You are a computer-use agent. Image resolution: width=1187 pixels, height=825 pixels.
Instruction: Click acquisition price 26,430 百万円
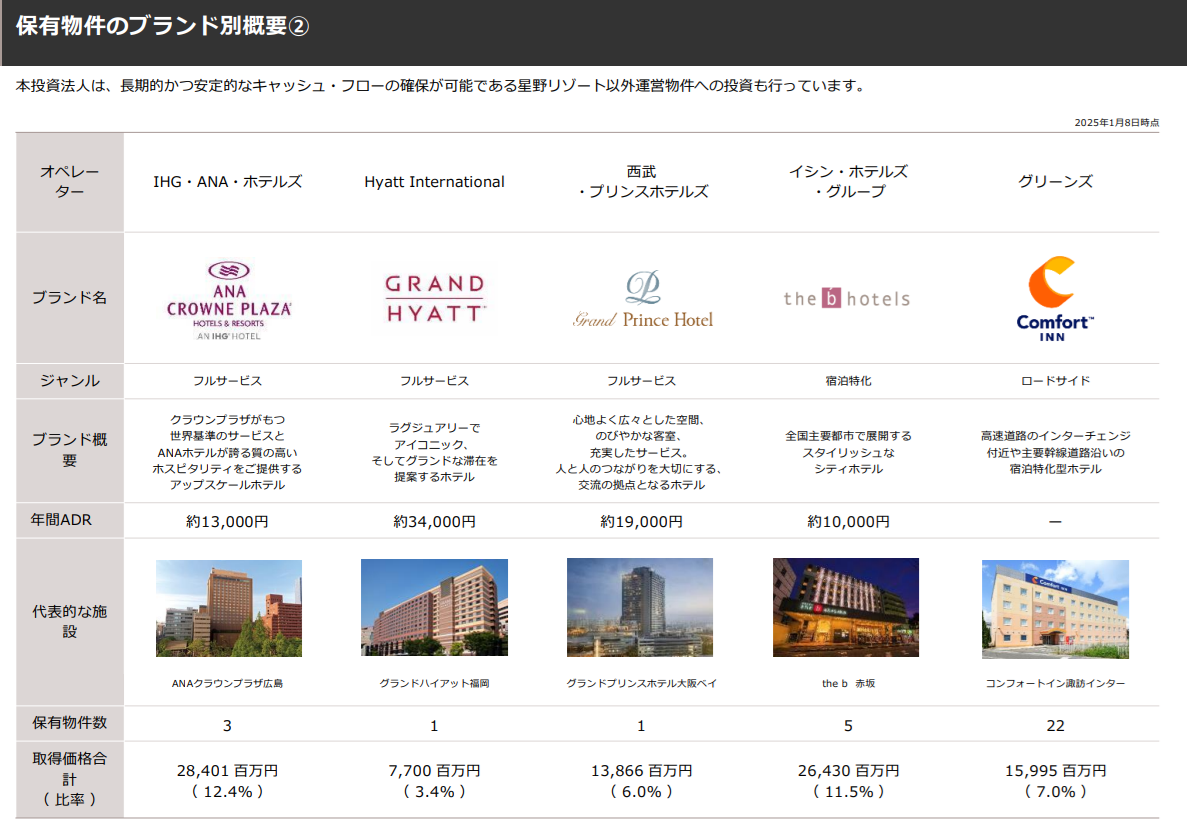coord(849,771)
